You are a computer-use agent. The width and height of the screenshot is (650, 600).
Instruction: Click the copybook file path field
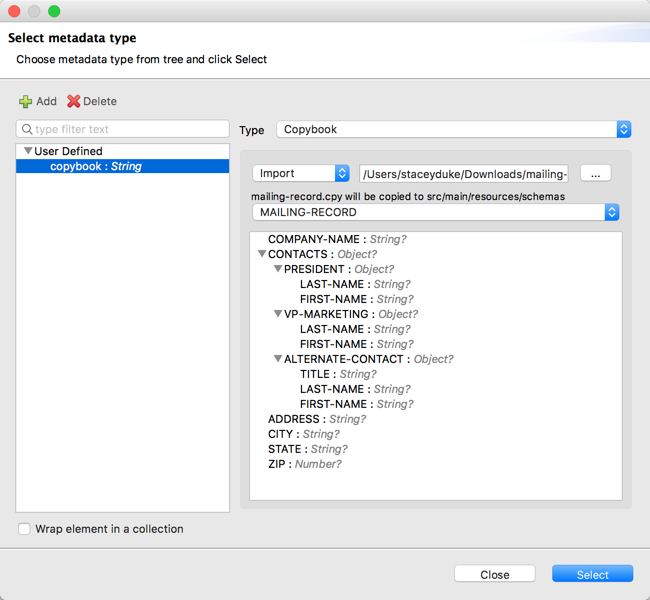[x=464, y=173]
